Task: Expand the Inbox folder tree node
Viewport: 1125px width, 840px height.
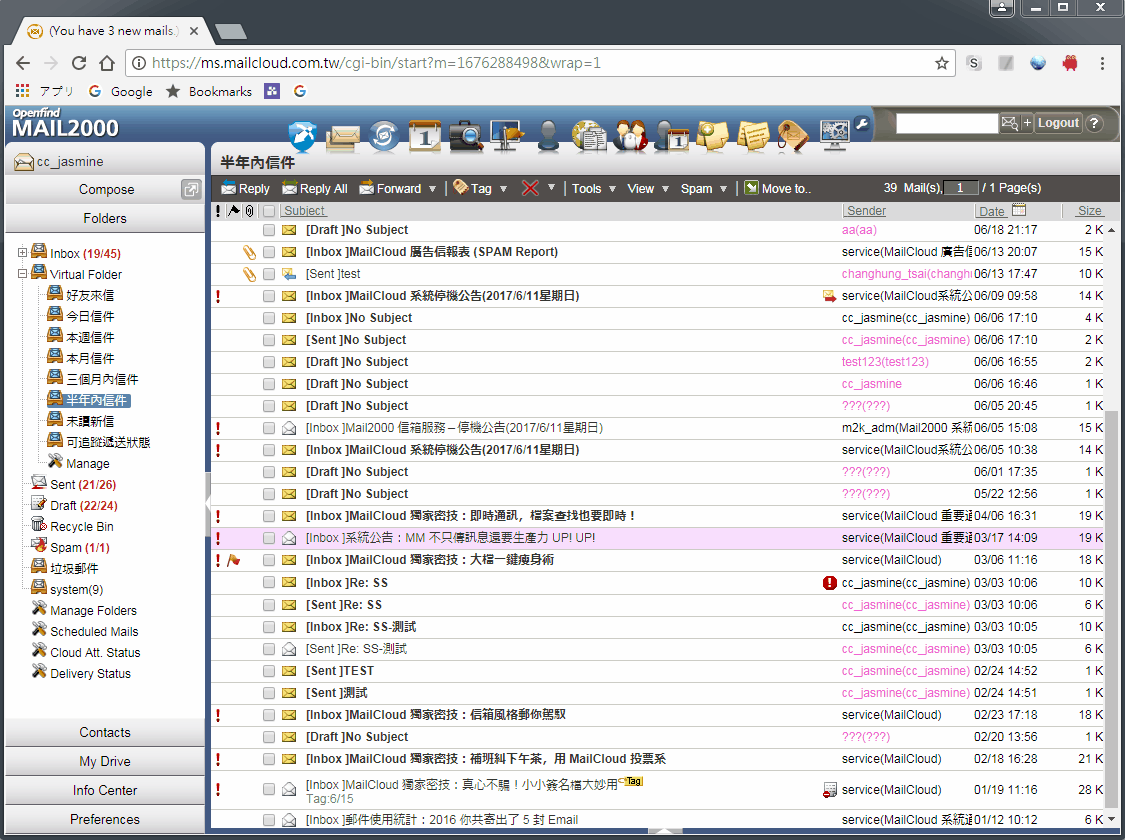Action: (x=22, y=253)
